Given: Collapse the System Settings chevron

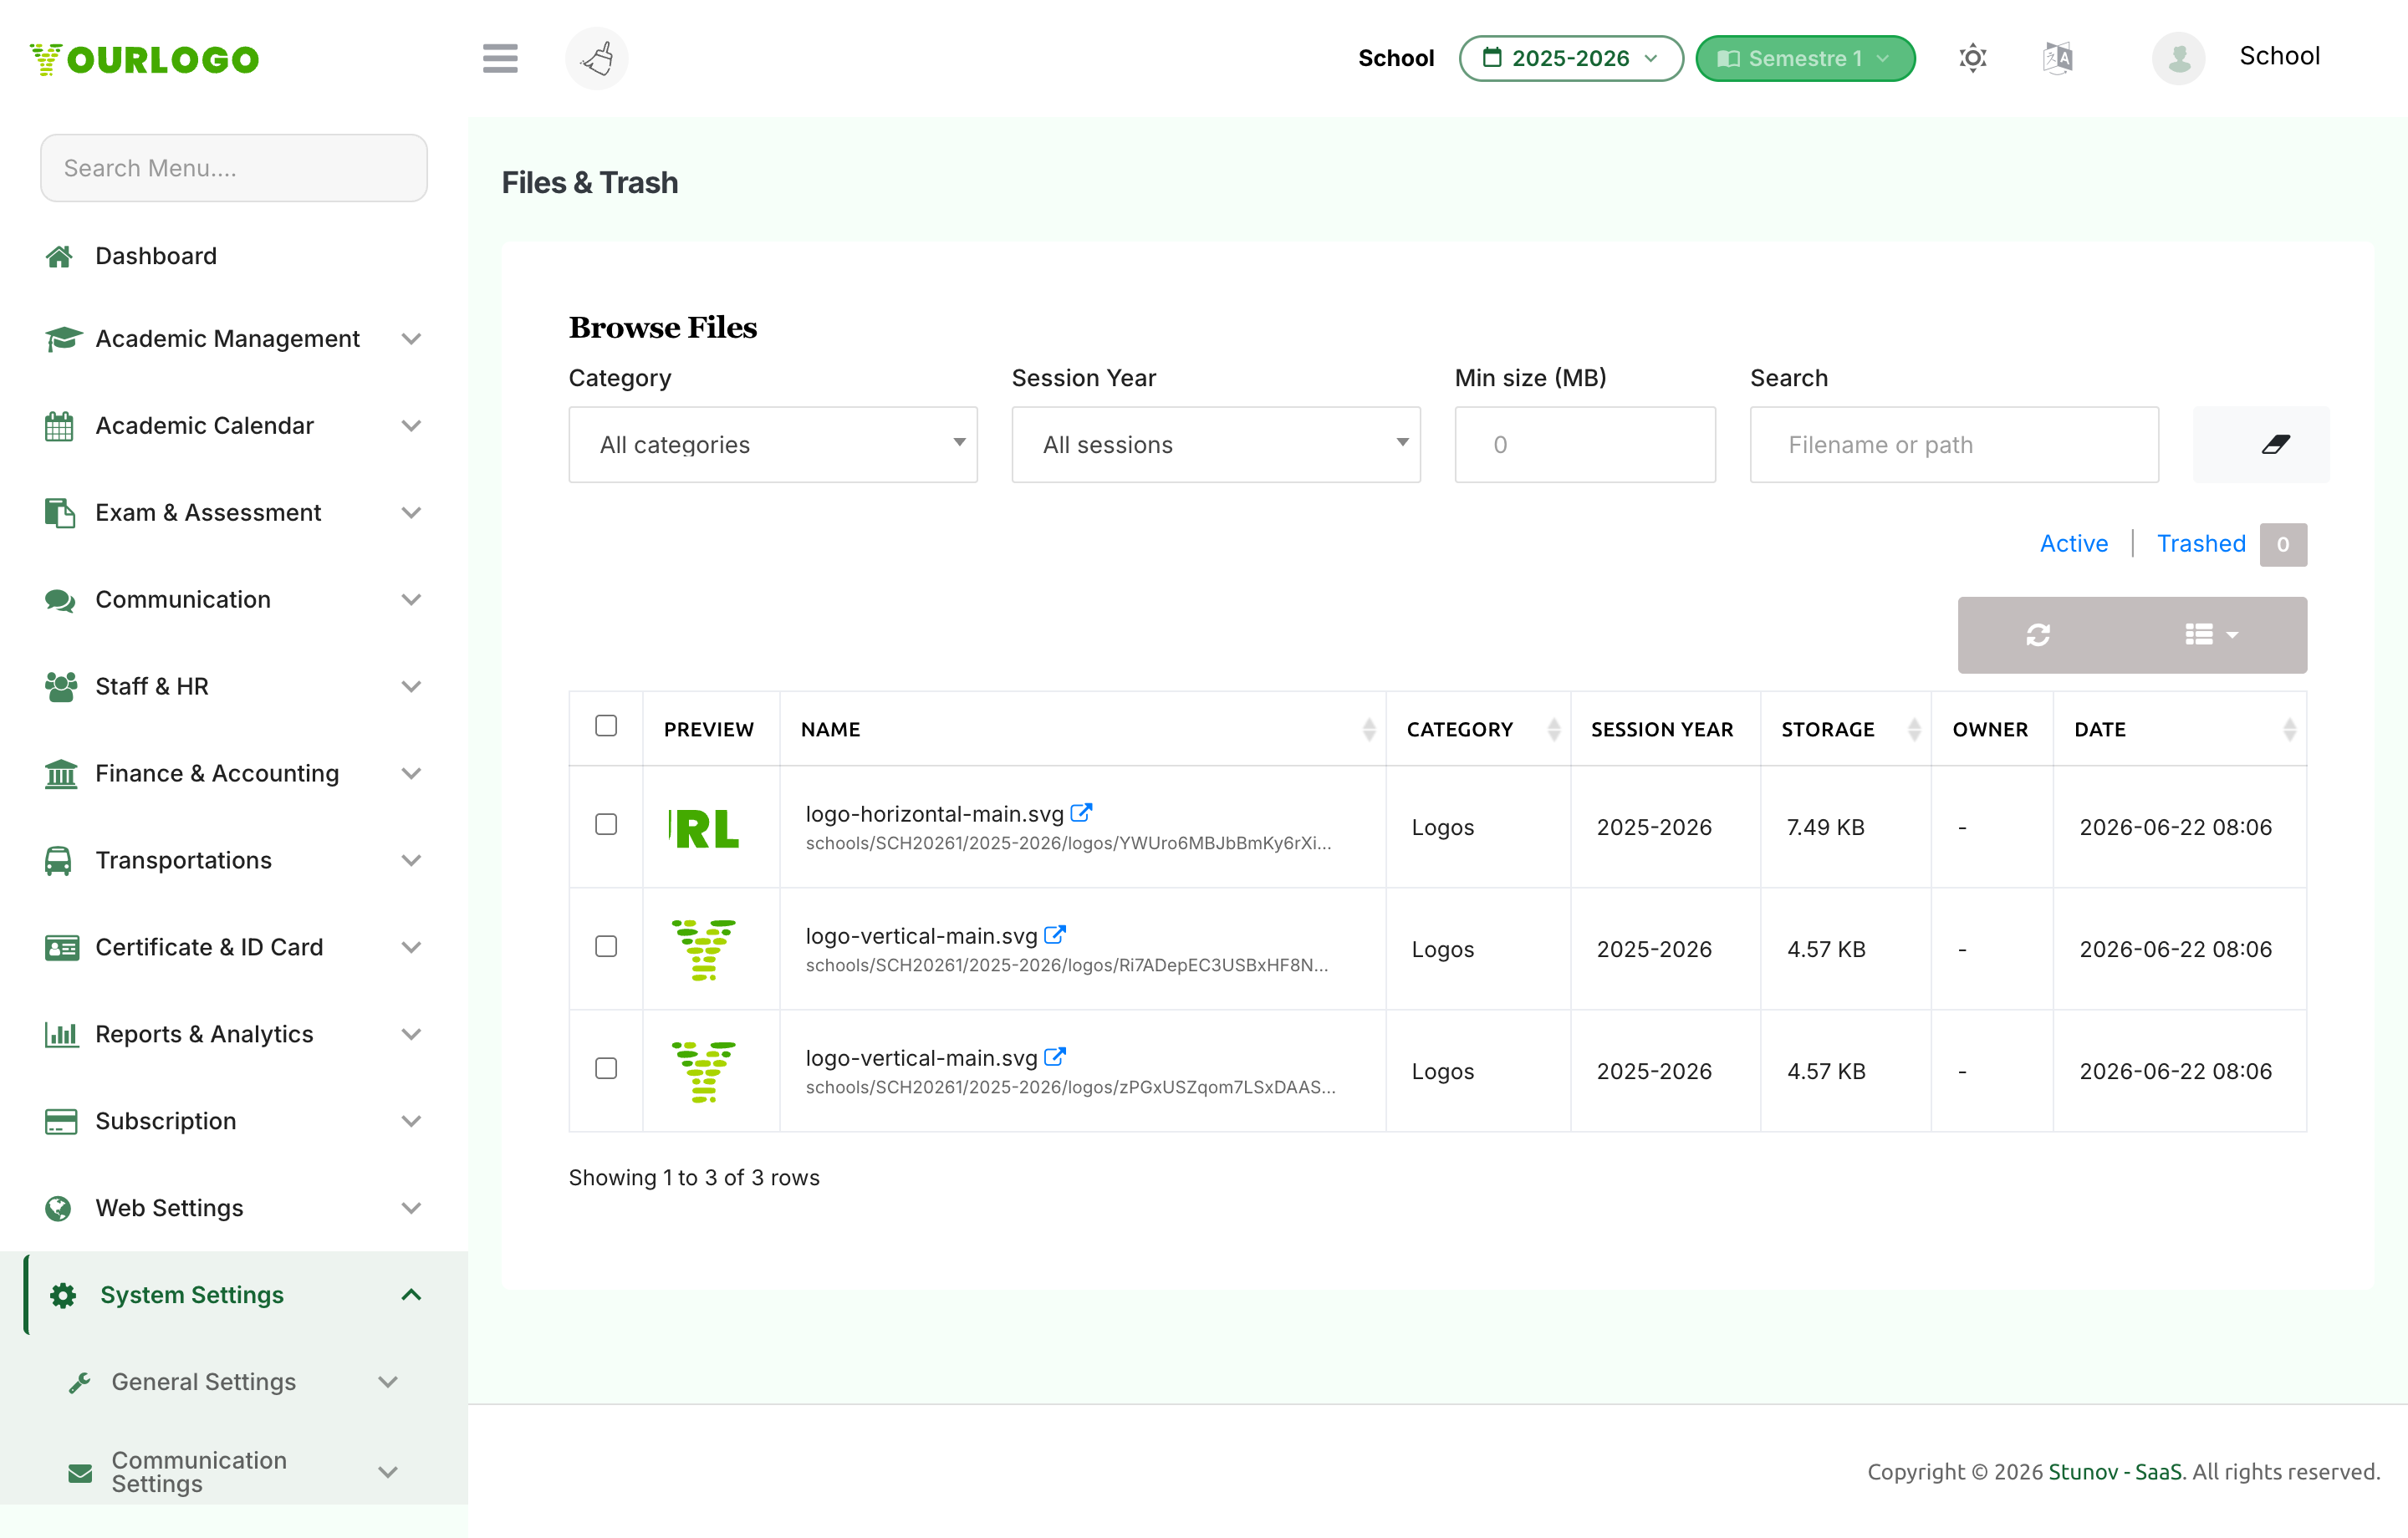Looking at the screenshot, I should click(411, 1296).
